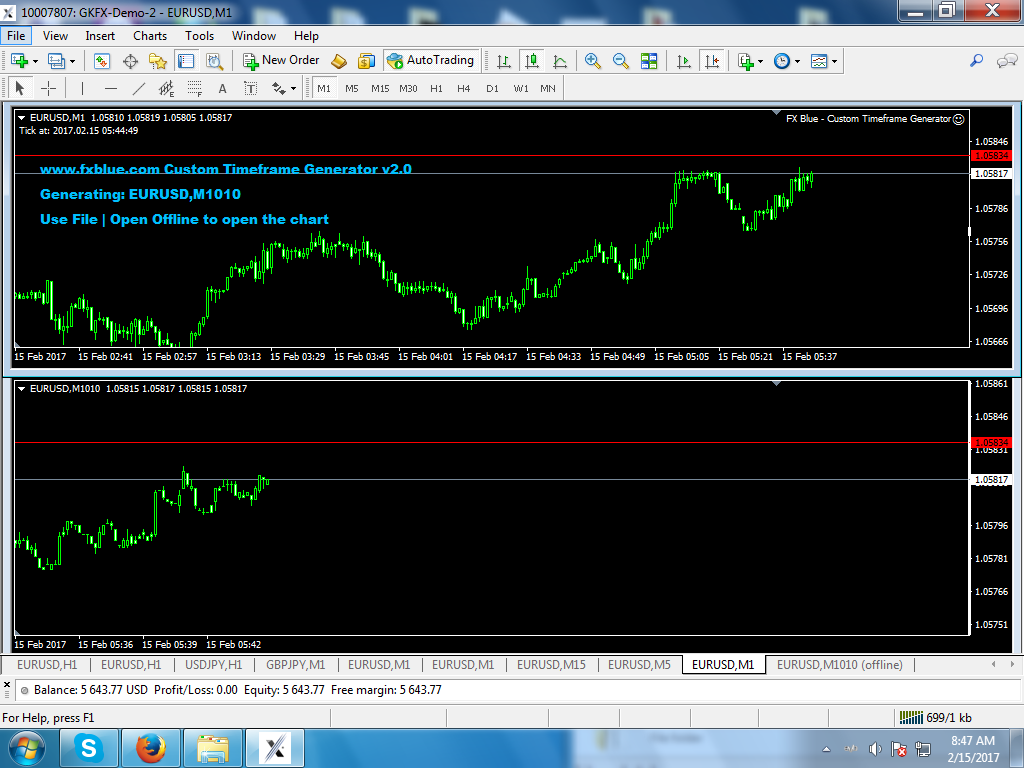The height and width of the screenshot is (768, 1024).
Task: Select the equidistant channel tool
Action: click(x=167, y=88)
